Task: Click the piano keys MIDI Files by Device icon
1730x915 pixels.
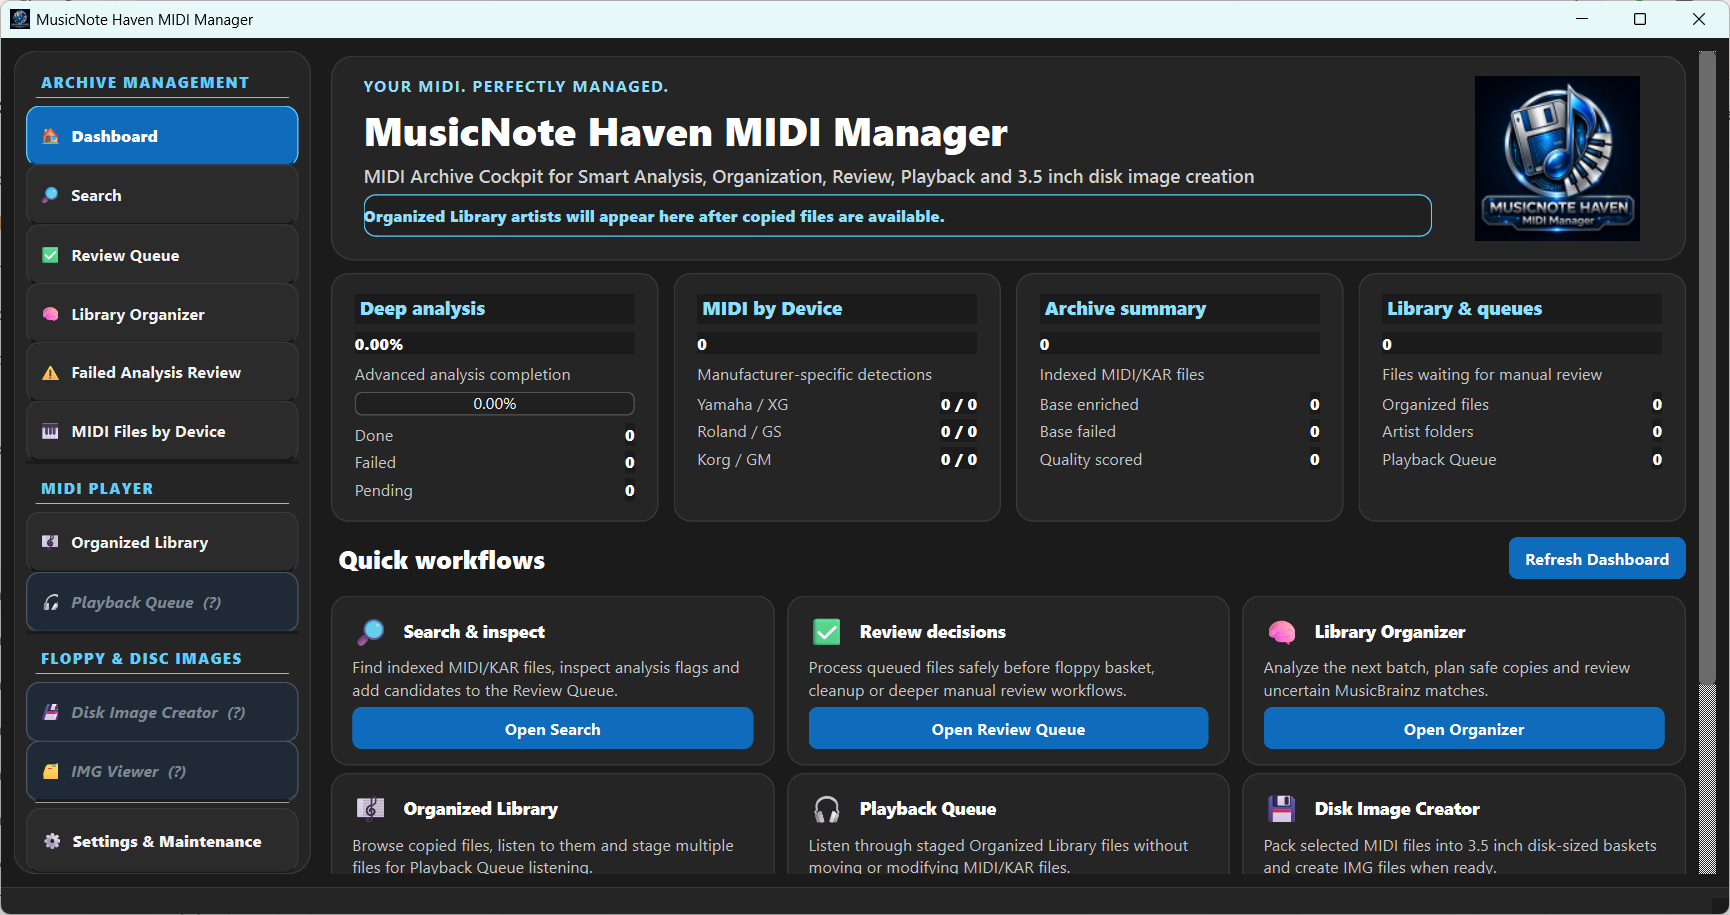Action: pyautogui.click(x=50, y=432)
